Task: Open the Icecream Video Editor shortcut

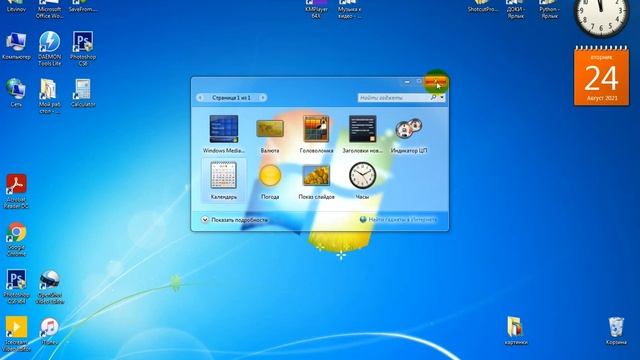Action: coord(16,334)
